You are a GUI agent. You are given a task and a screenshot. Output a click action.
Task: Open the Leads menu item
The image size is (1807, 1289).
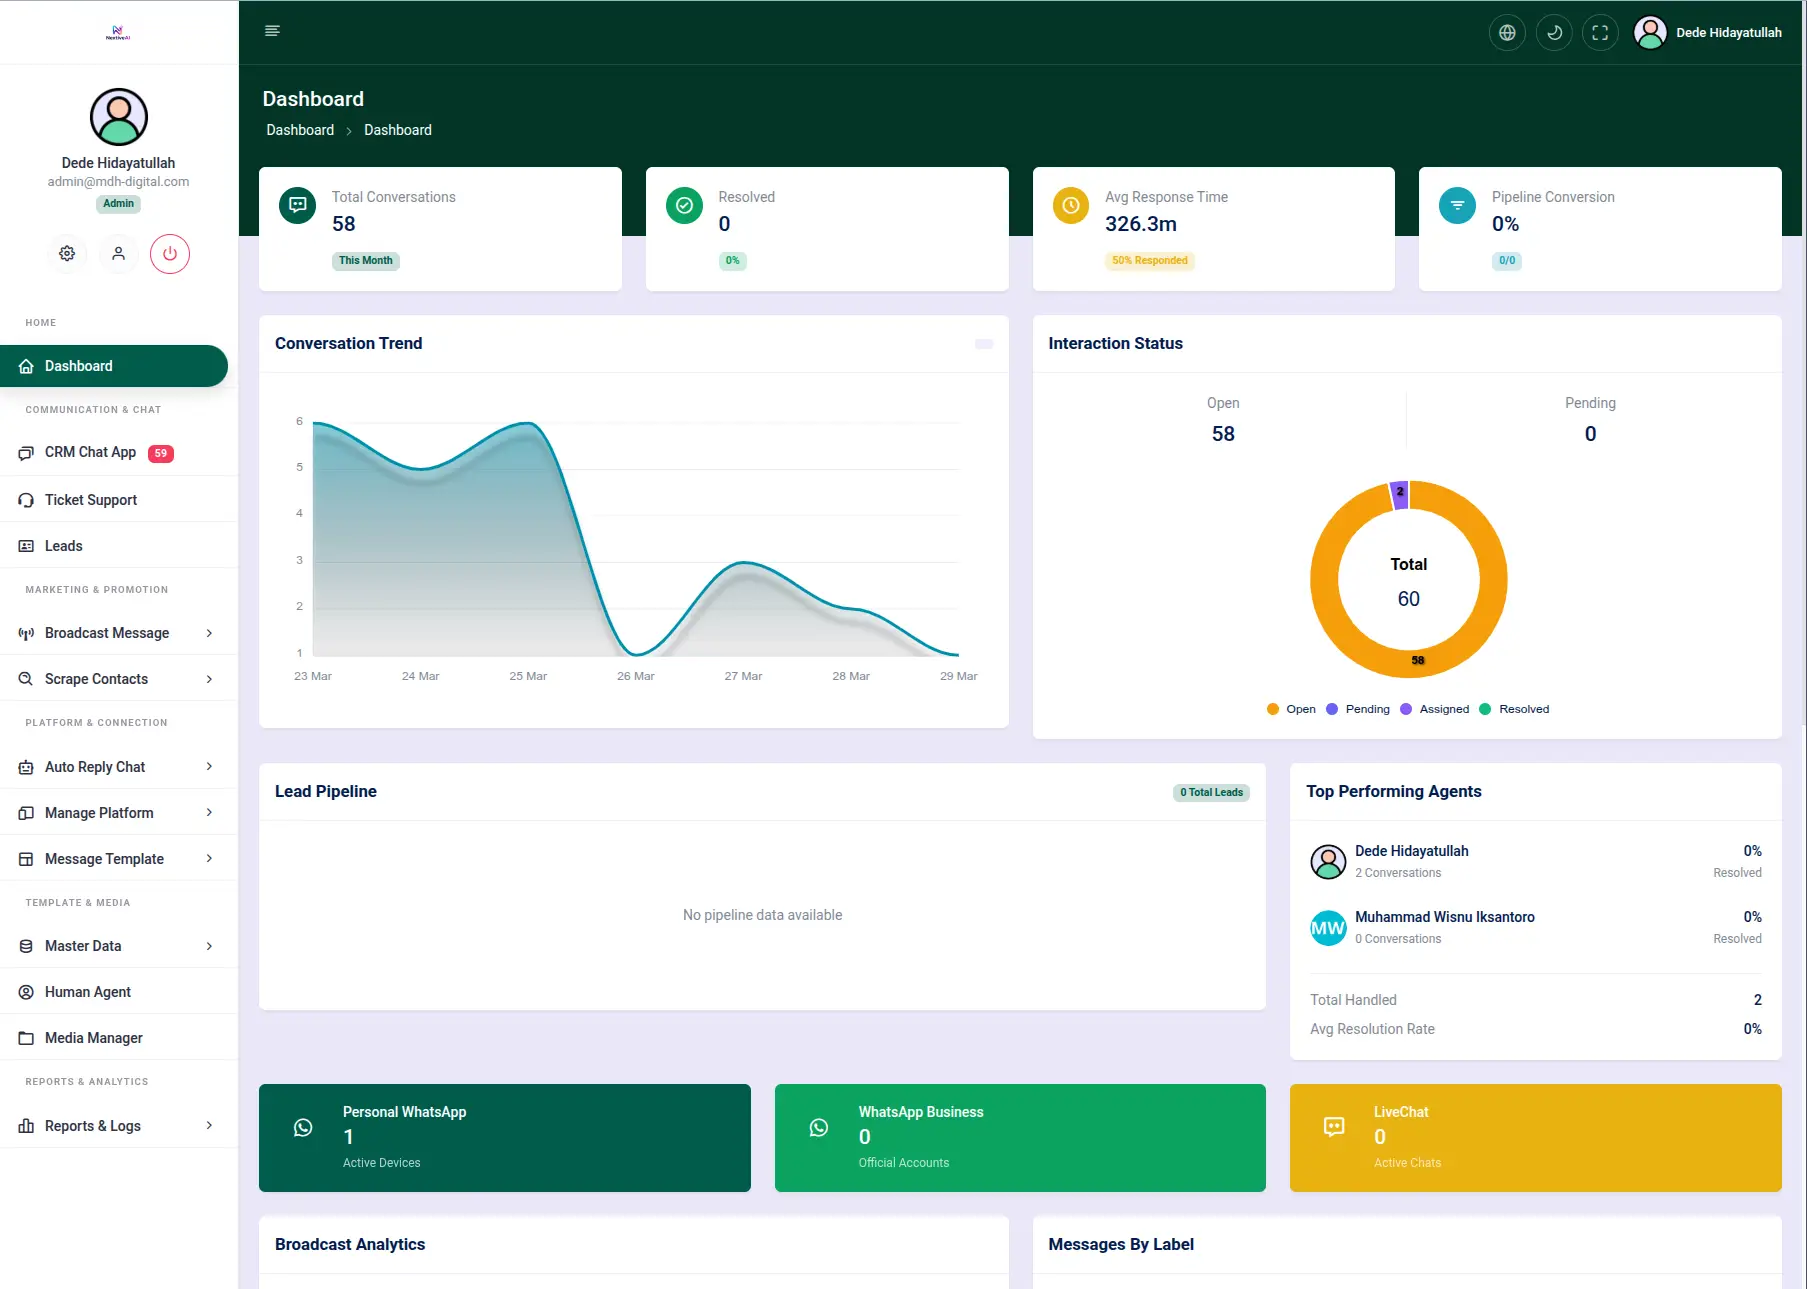tap(64, 546)
